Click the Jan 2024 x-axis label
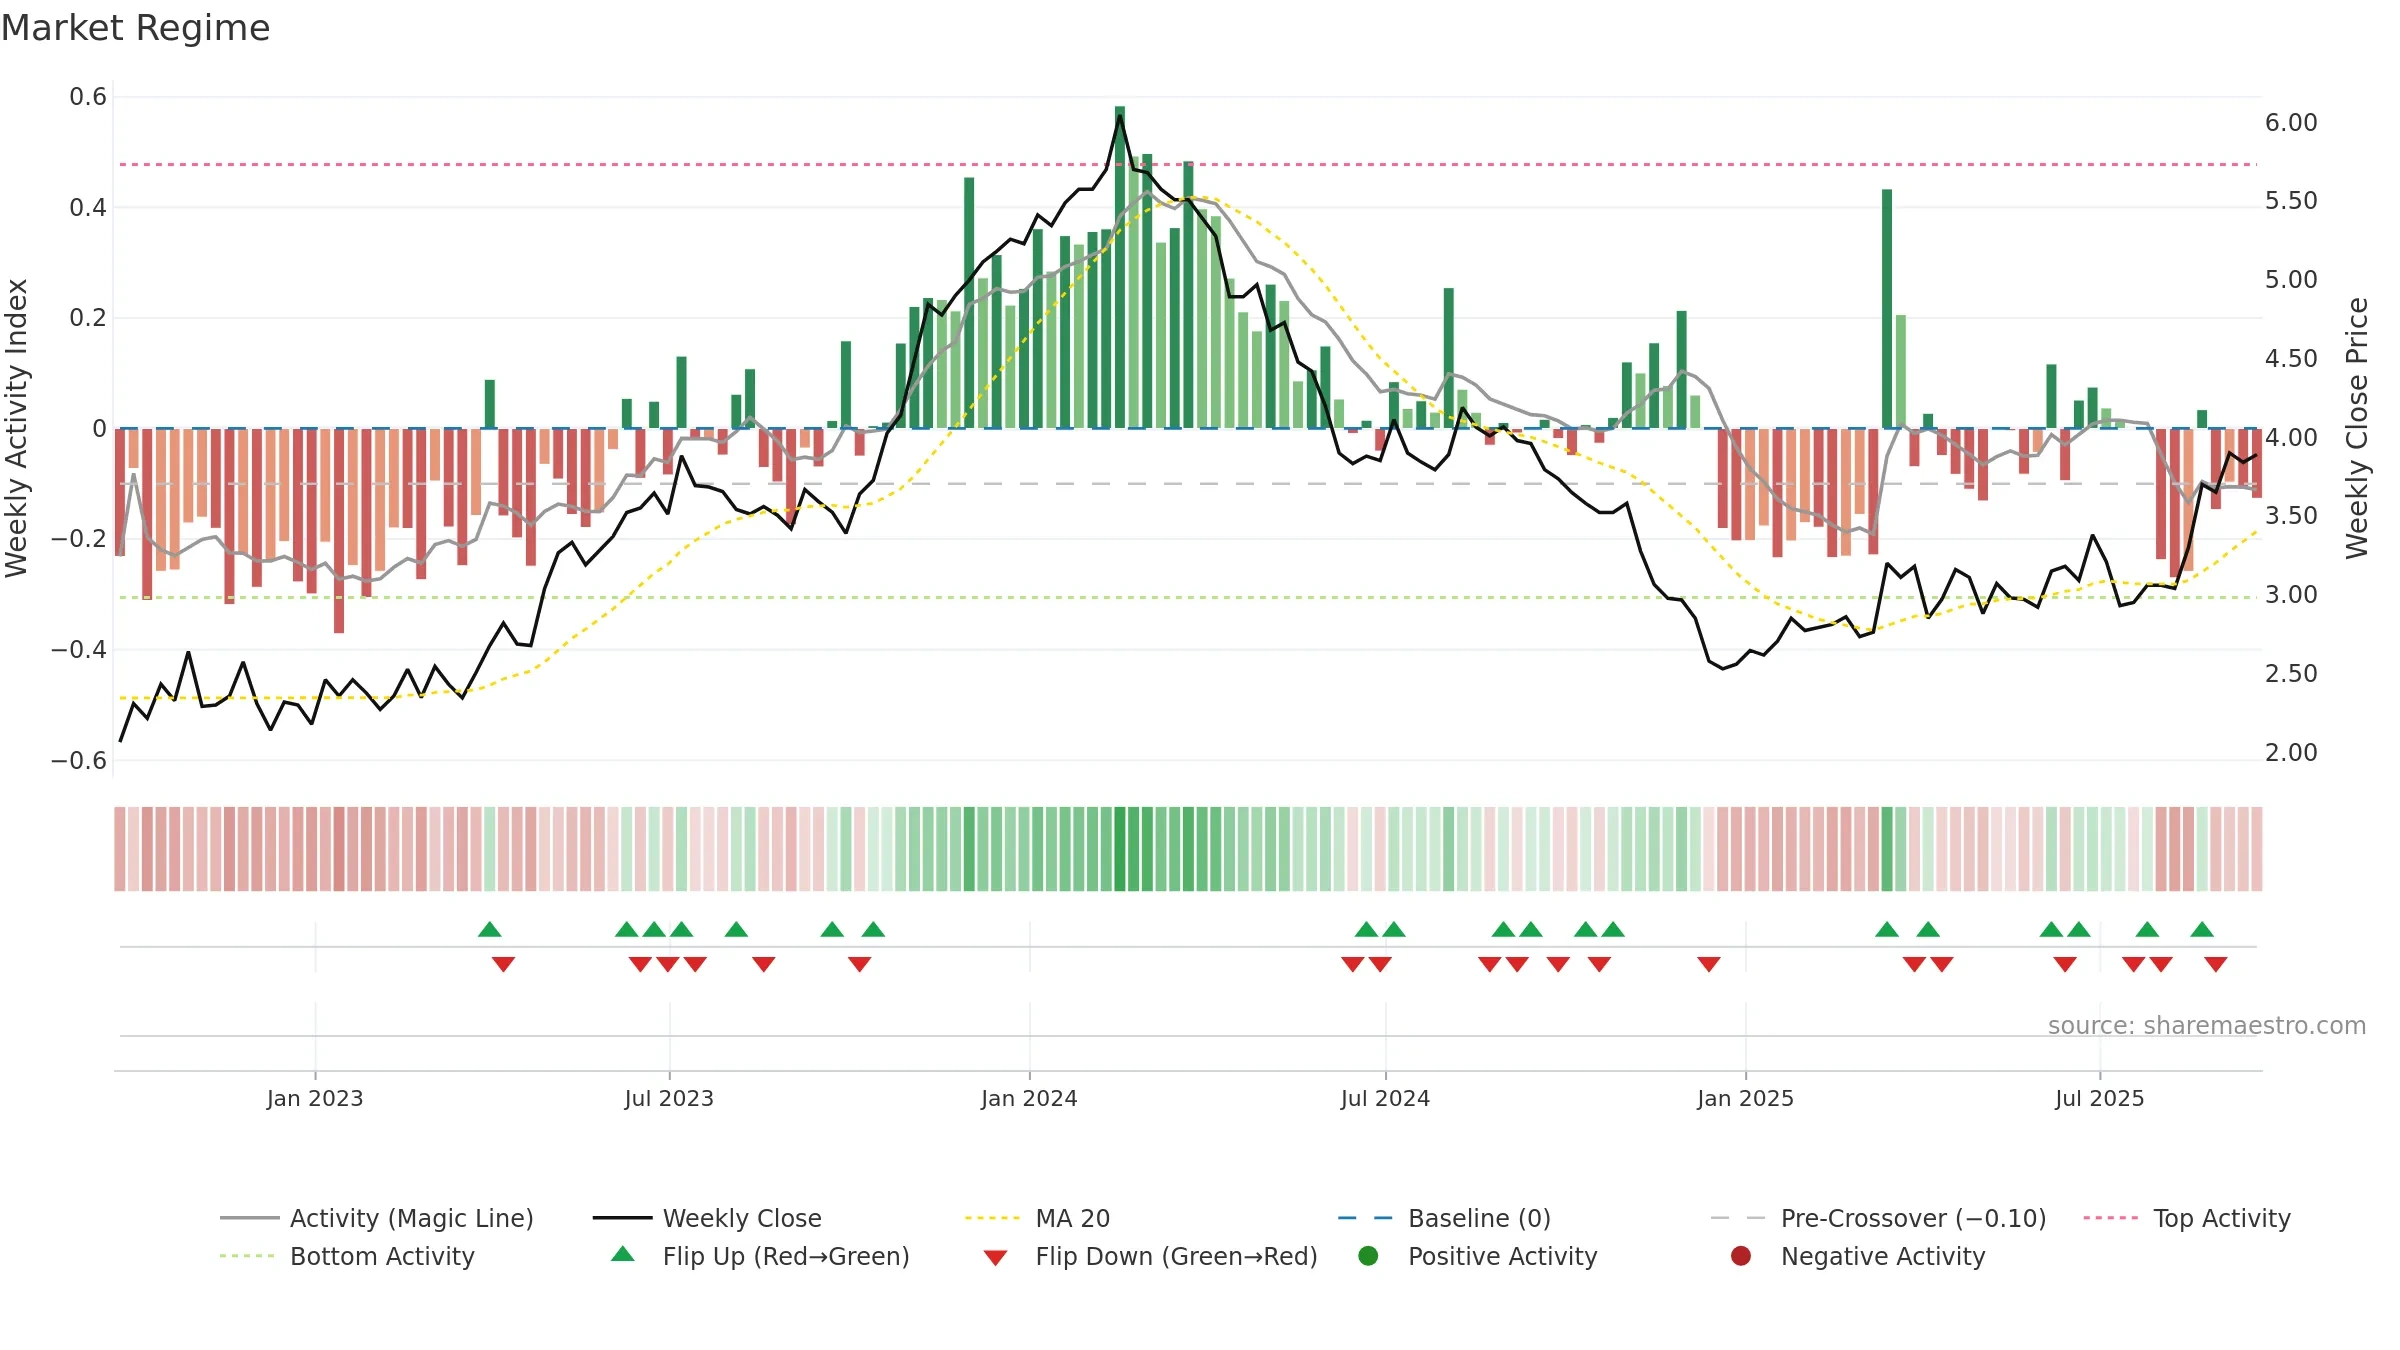 (1029, 1098)
